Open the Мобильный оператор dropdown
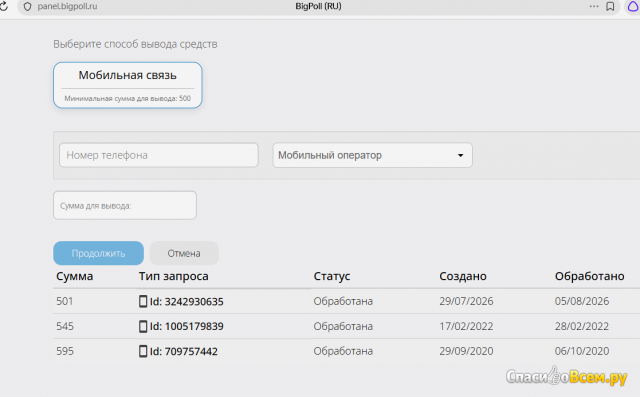 click(373, 155)
